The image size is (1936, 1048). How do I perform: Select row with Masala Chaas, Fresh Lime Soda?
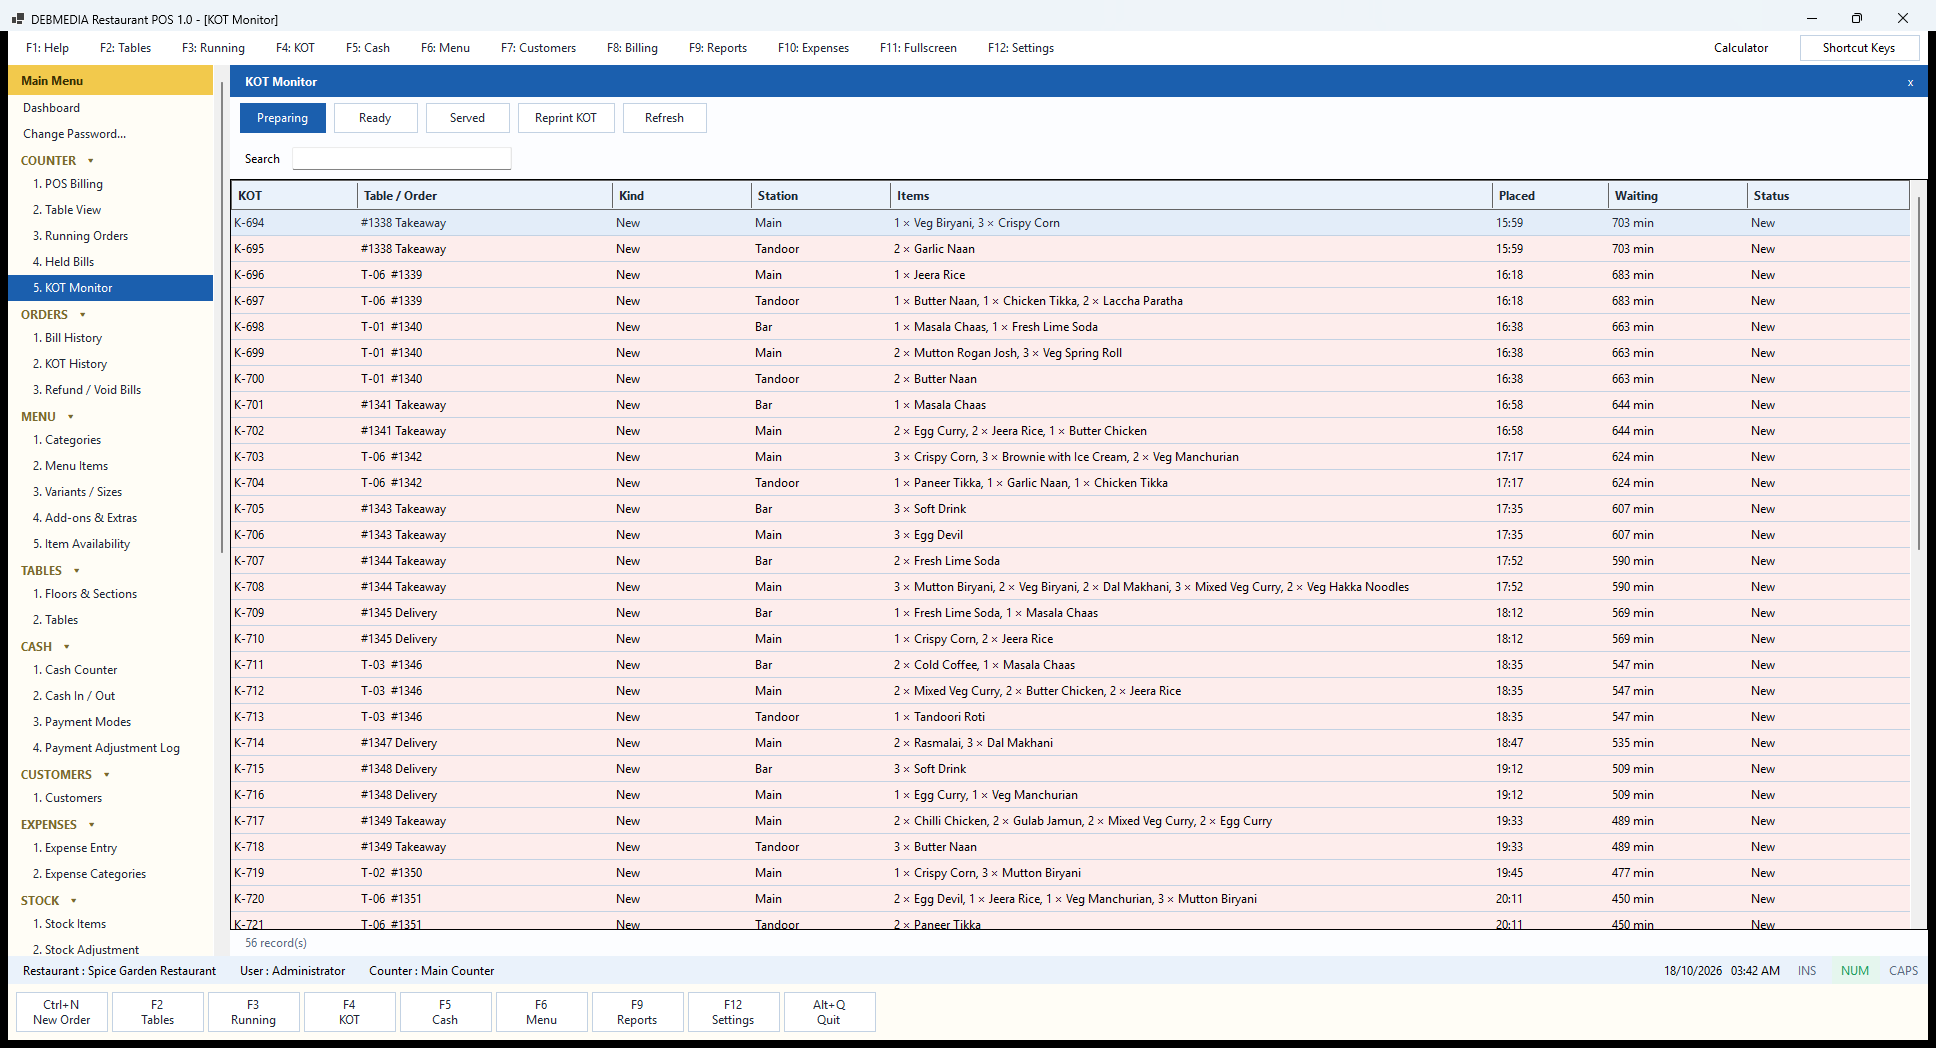[1070, 327]
